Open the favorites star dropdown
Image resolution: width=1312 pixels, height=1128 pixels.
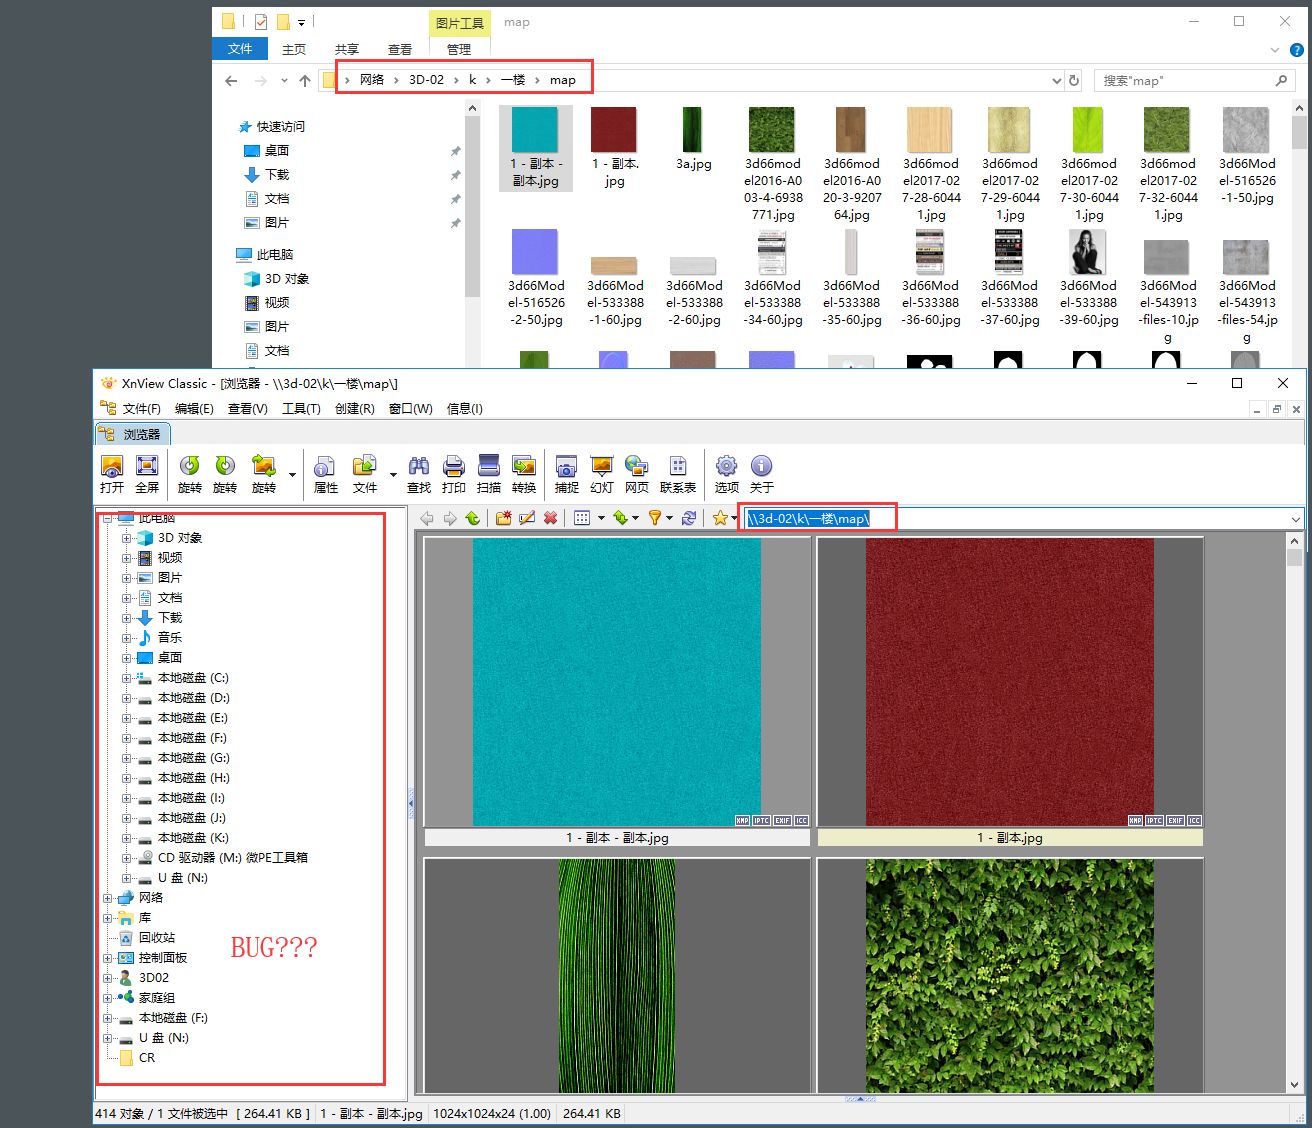coord(734,518)
